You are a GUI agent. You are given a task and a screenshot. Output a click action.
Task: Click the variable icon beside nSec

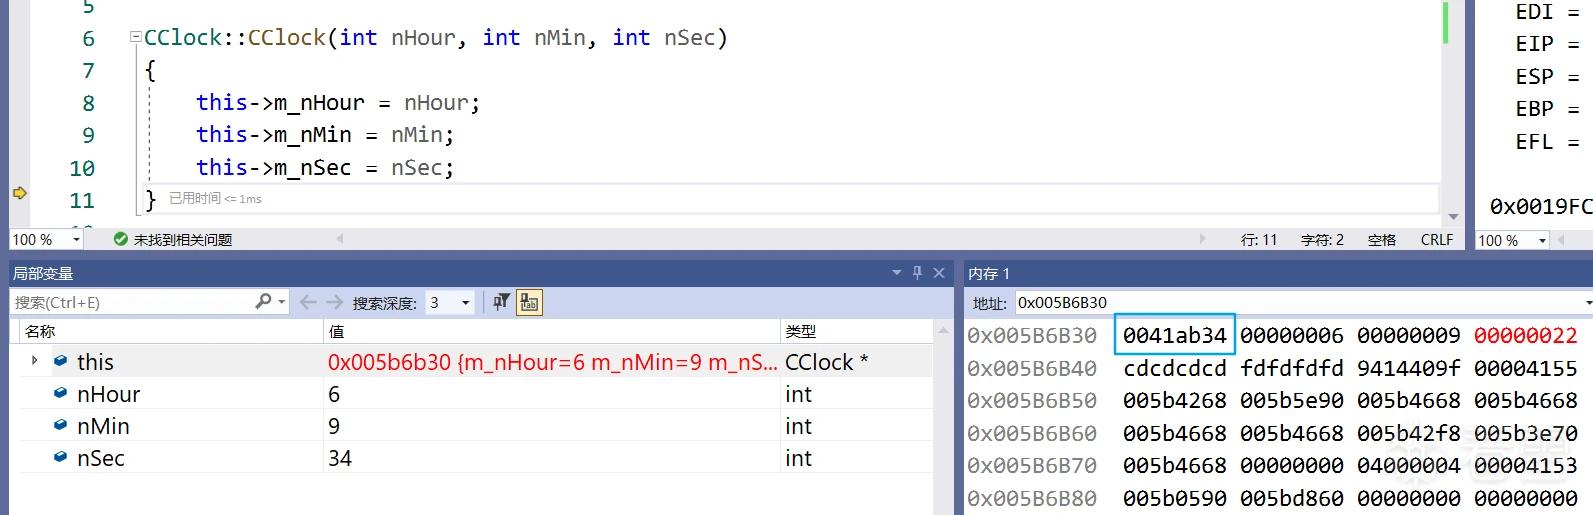[x=61, y=458]
